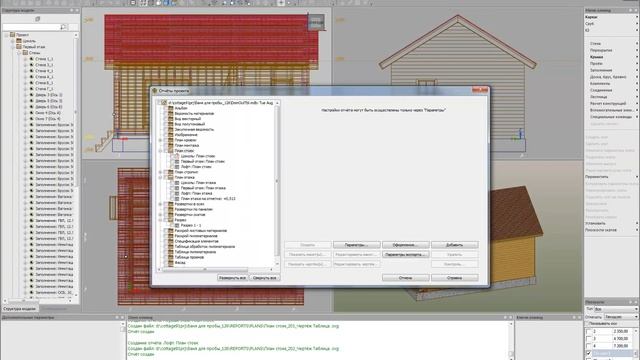Select Цоколь: План этажа in the reports tree

pos(198,183)
